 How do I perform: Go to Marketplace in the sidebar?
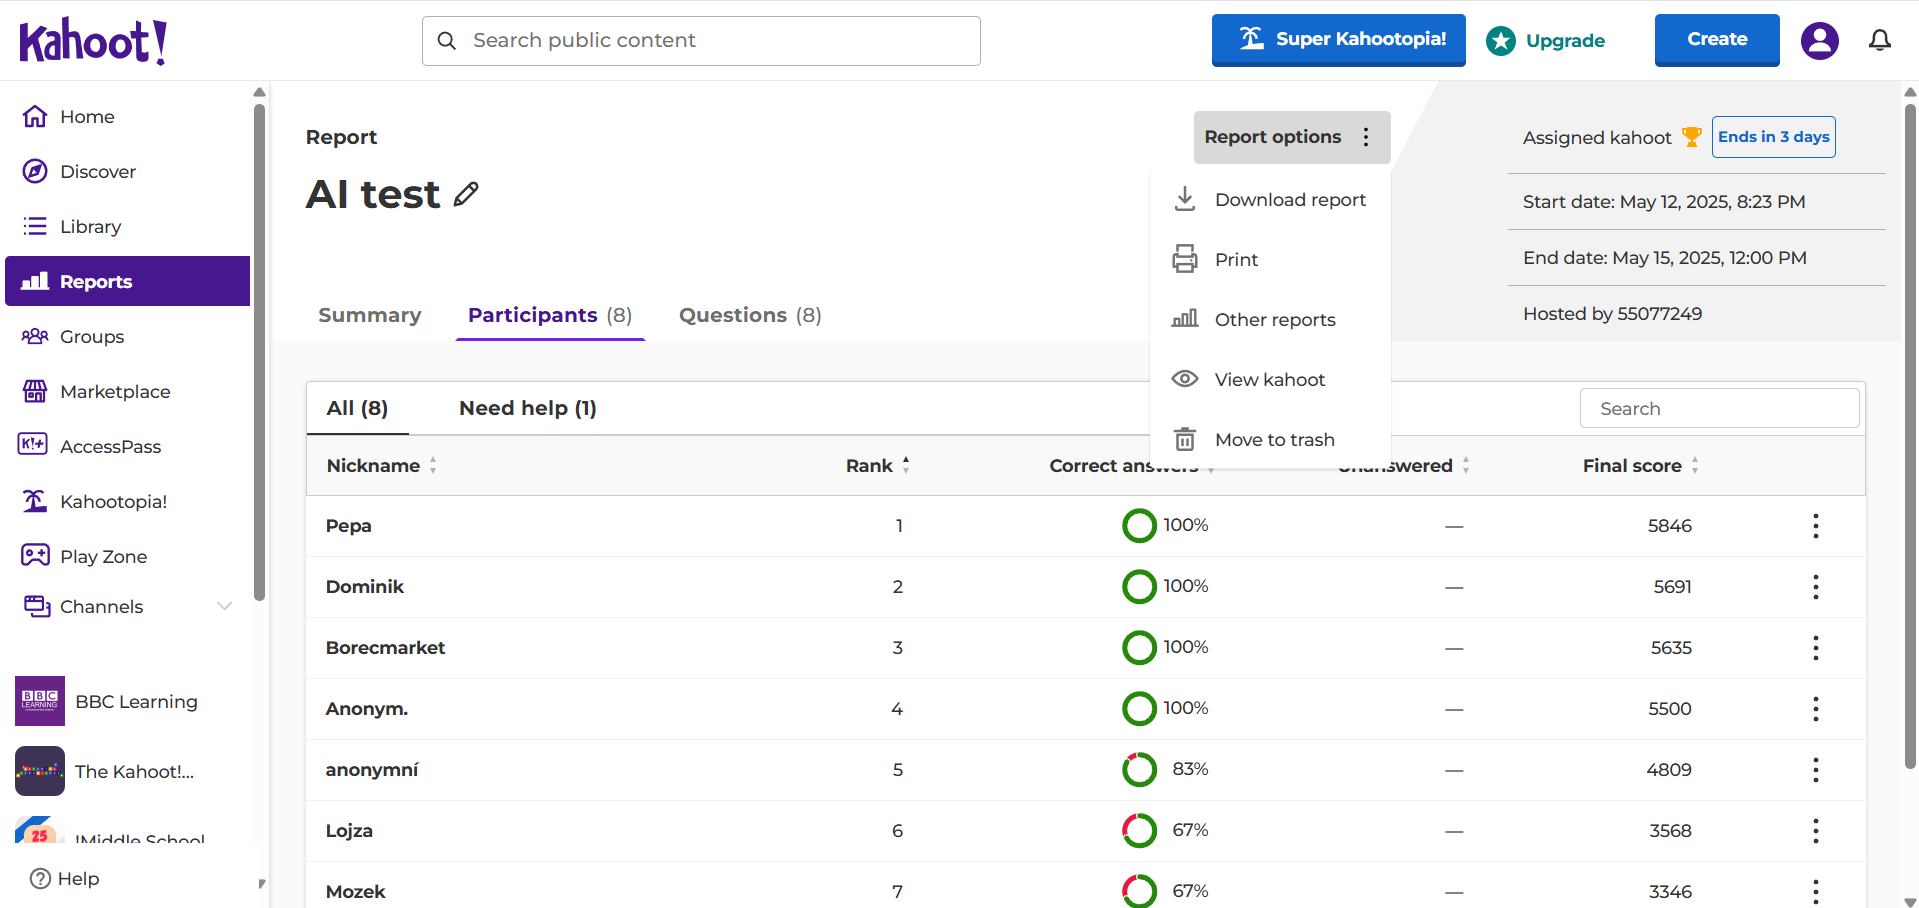pyautogui.click(x=114, y=392)
